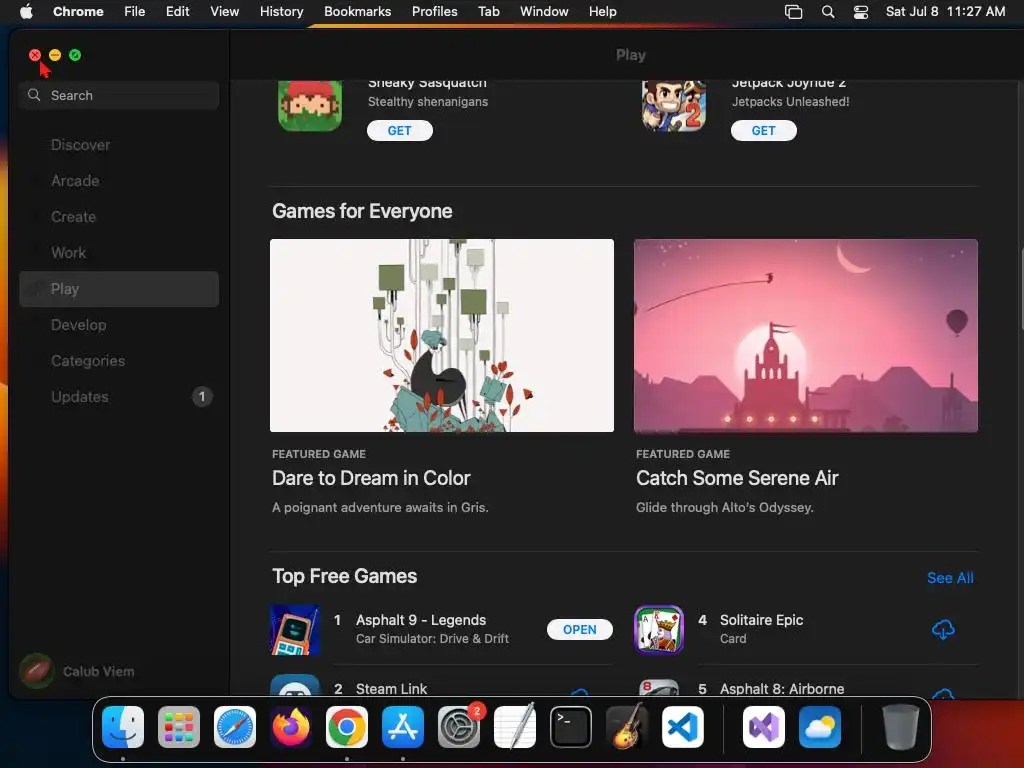The height and width of the screenshot is (768, 1024).
Task: Click the Asphalt 8: Airborne title
Action: click(782, 688)
